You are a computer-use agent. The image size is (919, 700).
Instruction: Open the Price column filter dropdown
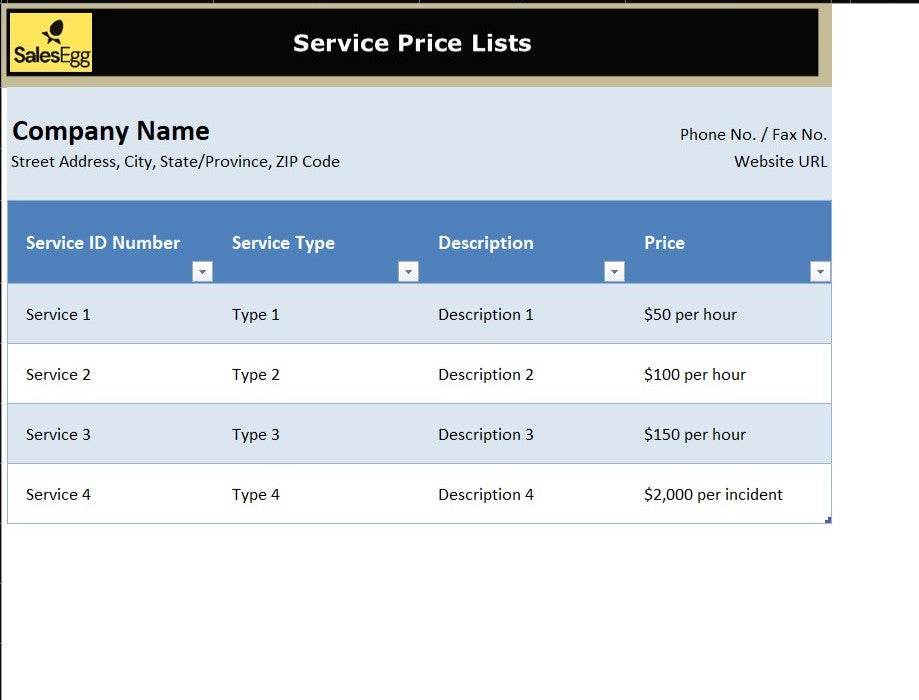click(x=820, y=271)
